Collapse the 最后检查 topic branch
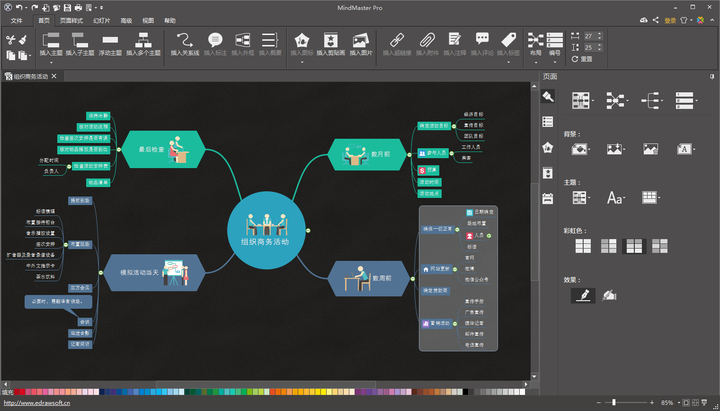720x411 pixels. click(x=118, y=149)
